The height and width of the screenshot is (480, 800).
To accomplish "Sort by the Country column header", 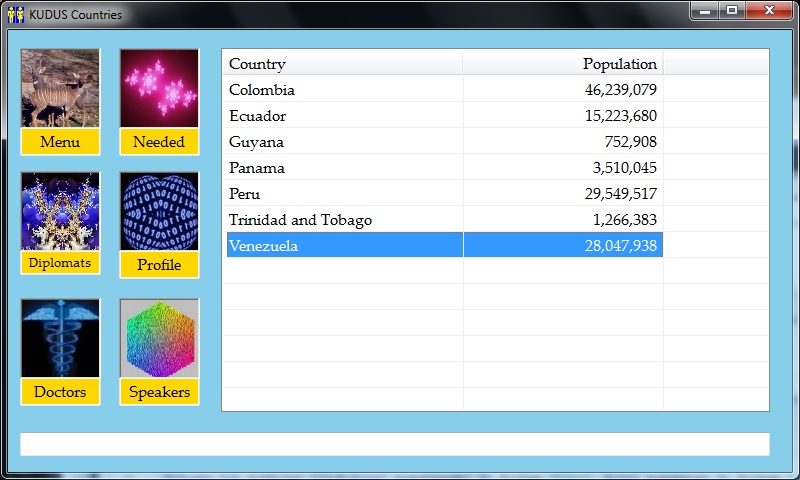I will pyautogui.click(x=343, y=63).
